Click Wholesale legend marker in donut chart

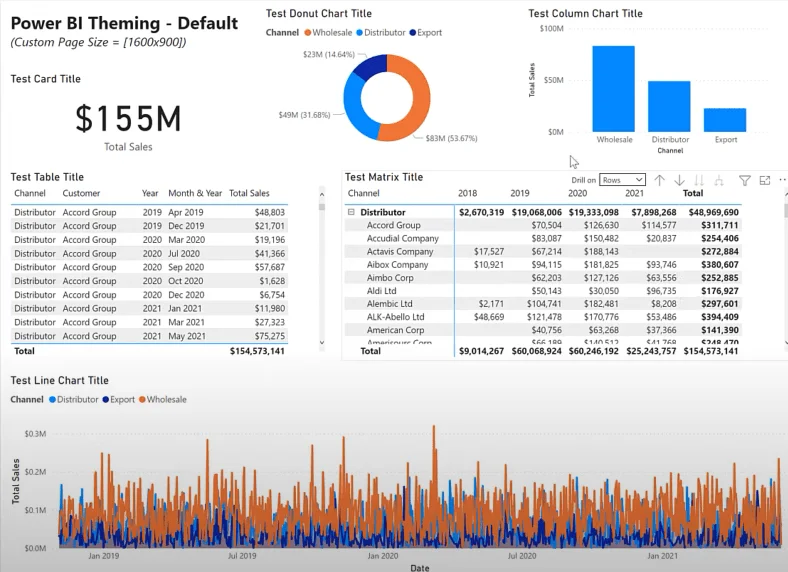point(308,33)
